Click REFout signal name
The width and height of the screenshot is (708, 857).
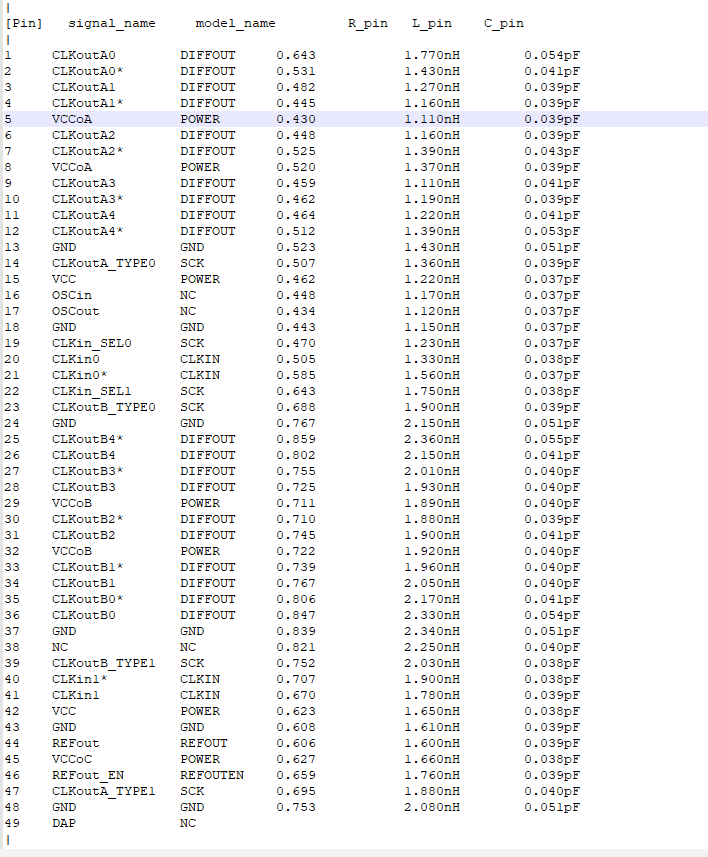click(x=75, y=743)
